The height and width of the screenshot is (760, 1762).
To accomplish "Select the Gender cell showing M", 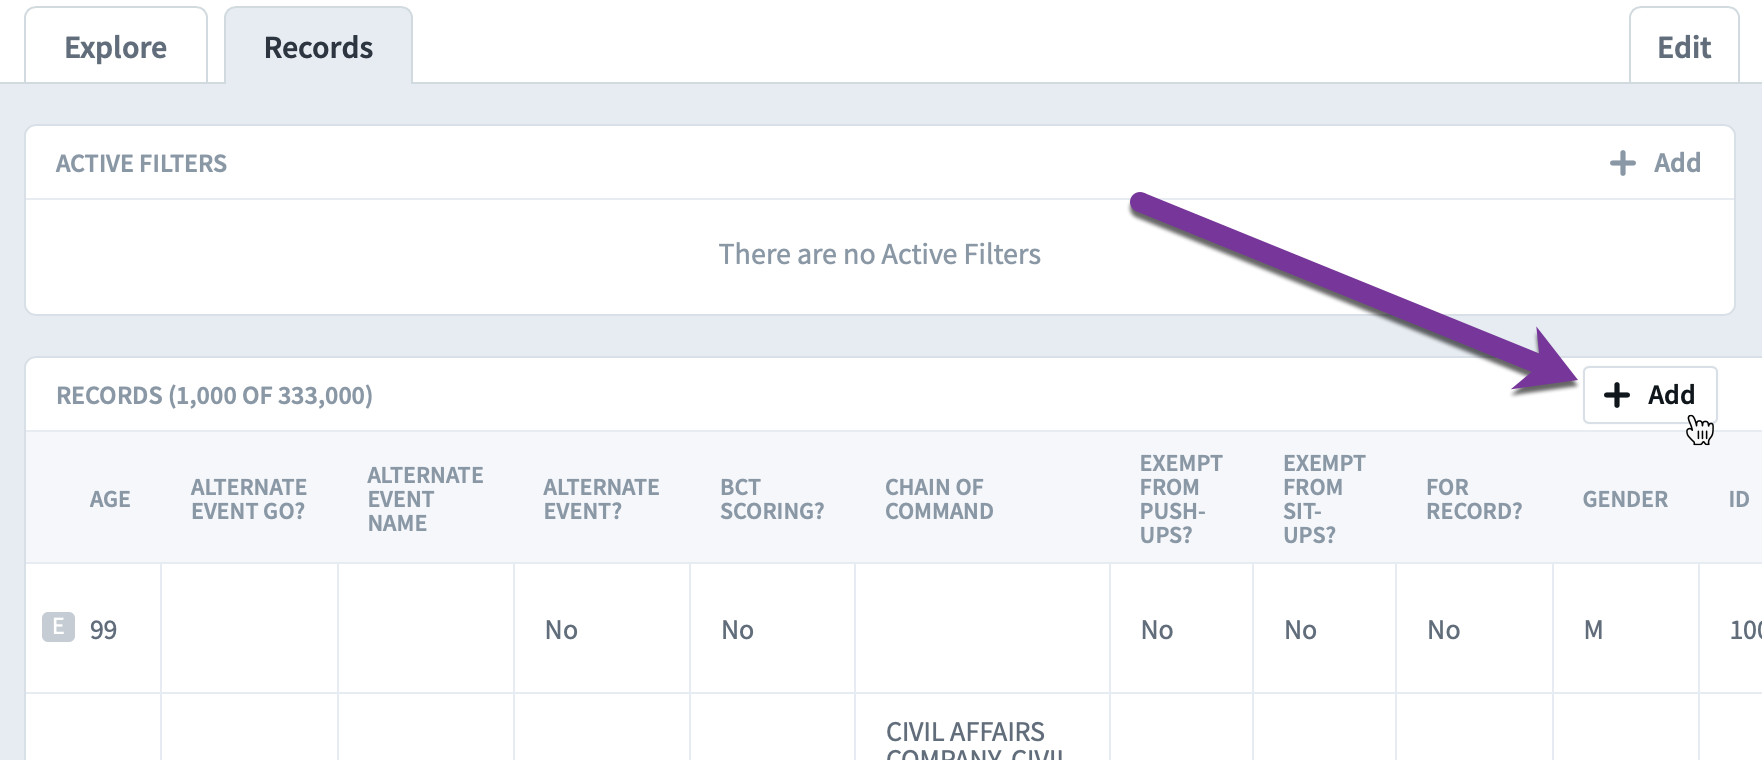I will click(1626, 629).
